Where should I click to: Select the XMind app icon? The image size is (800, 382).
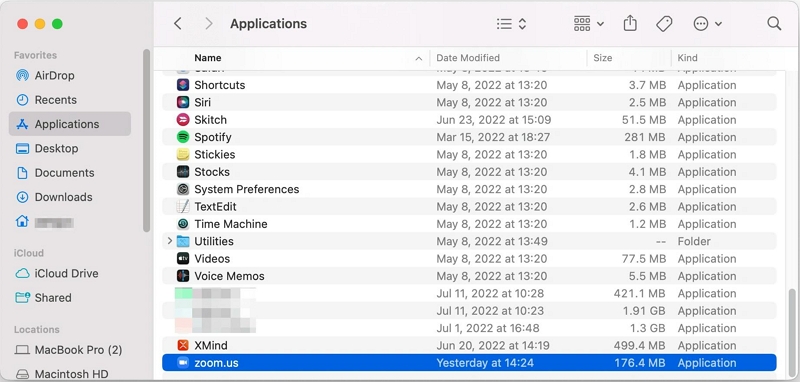coord(183,345)
